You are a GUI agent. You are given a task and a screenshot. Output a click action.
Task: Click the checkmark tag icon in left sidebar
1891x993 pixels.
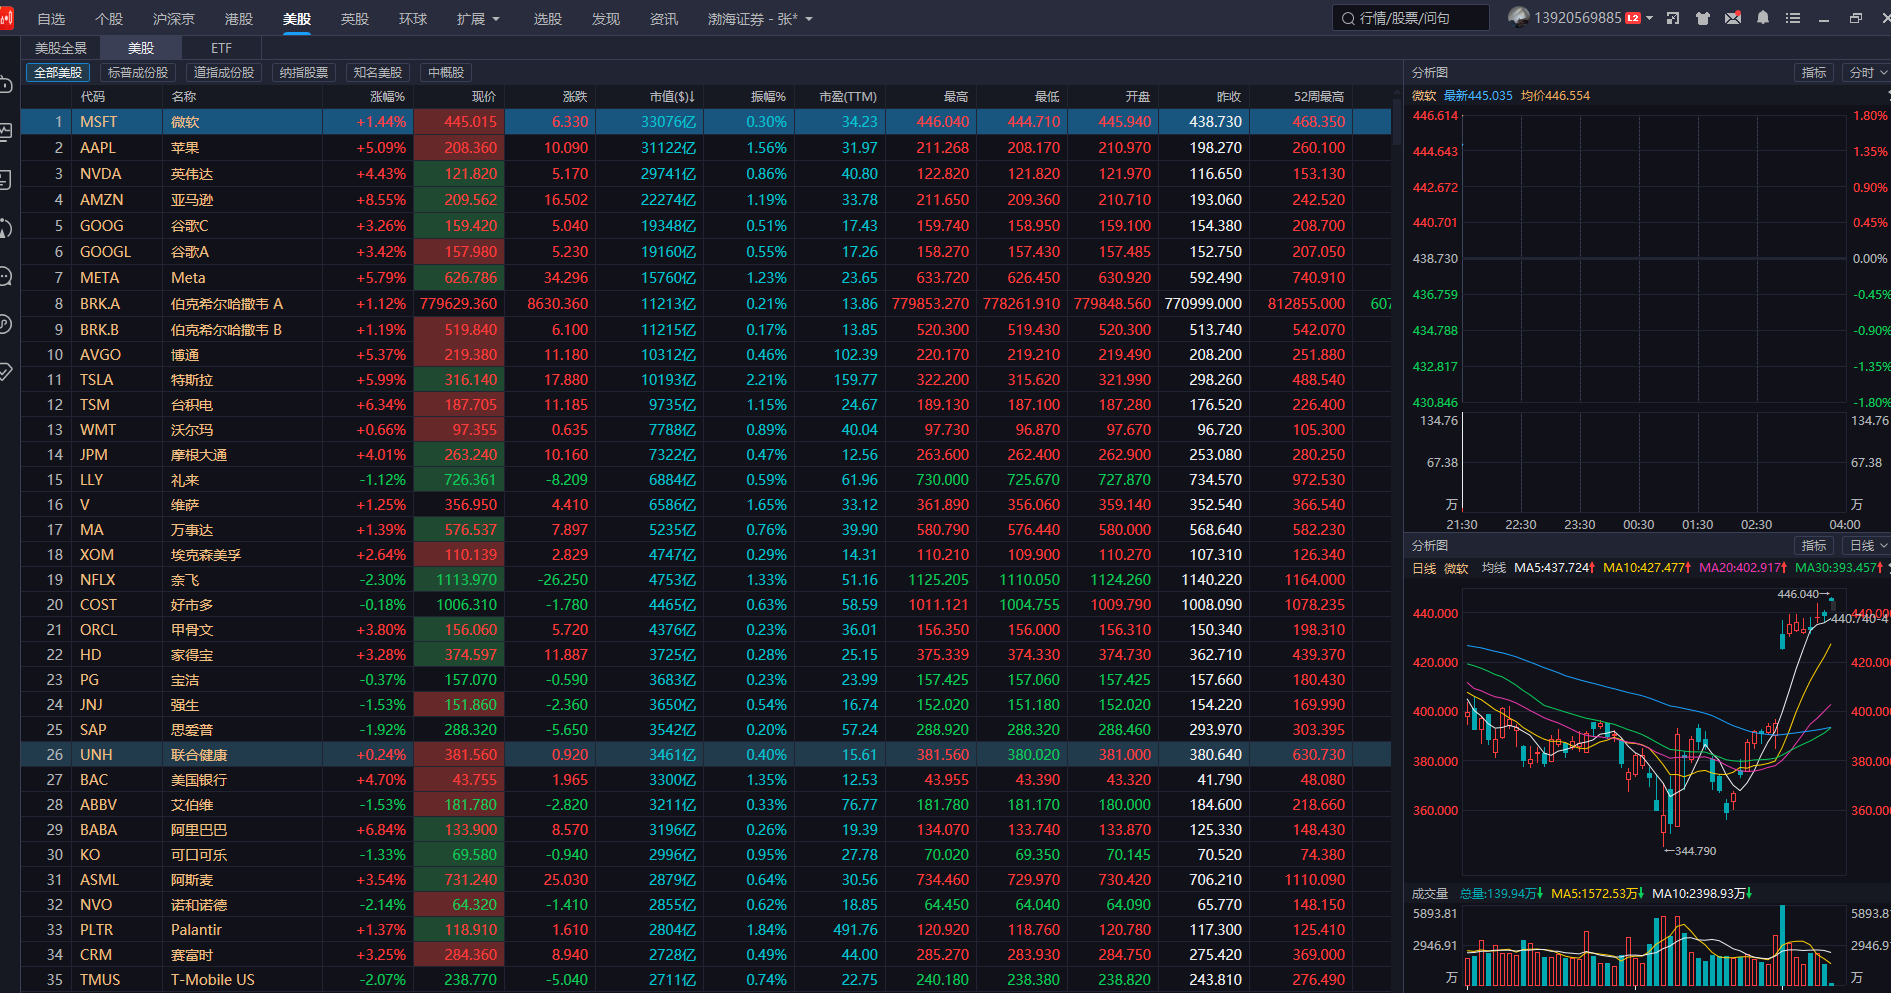(5, 372)
